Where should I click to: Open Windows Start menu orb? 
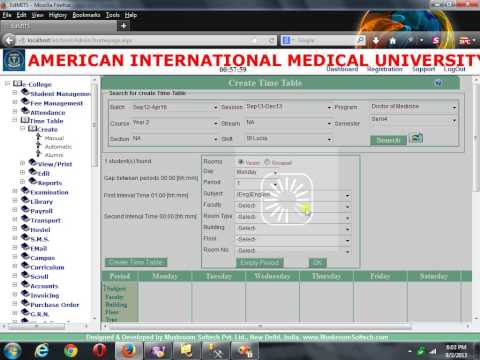click(12, 351)
